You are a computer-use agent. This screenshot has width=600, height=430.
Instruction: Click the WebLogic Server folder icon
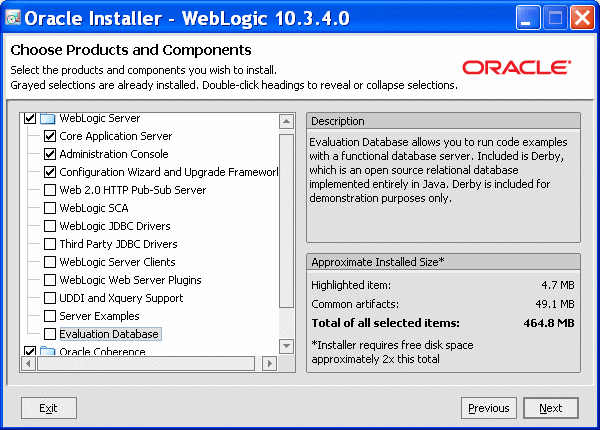click(47, 118)
